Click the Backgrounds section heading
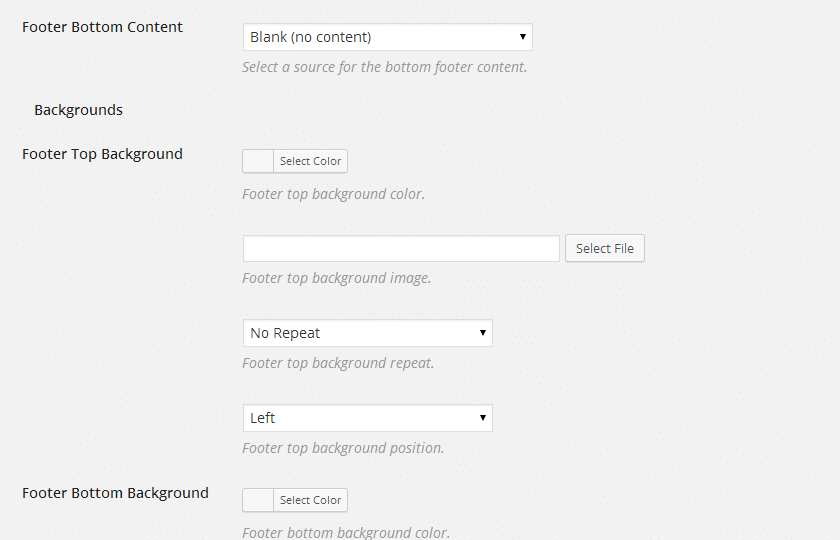This screenshot has height=540, width=840. tap(79, 110)
